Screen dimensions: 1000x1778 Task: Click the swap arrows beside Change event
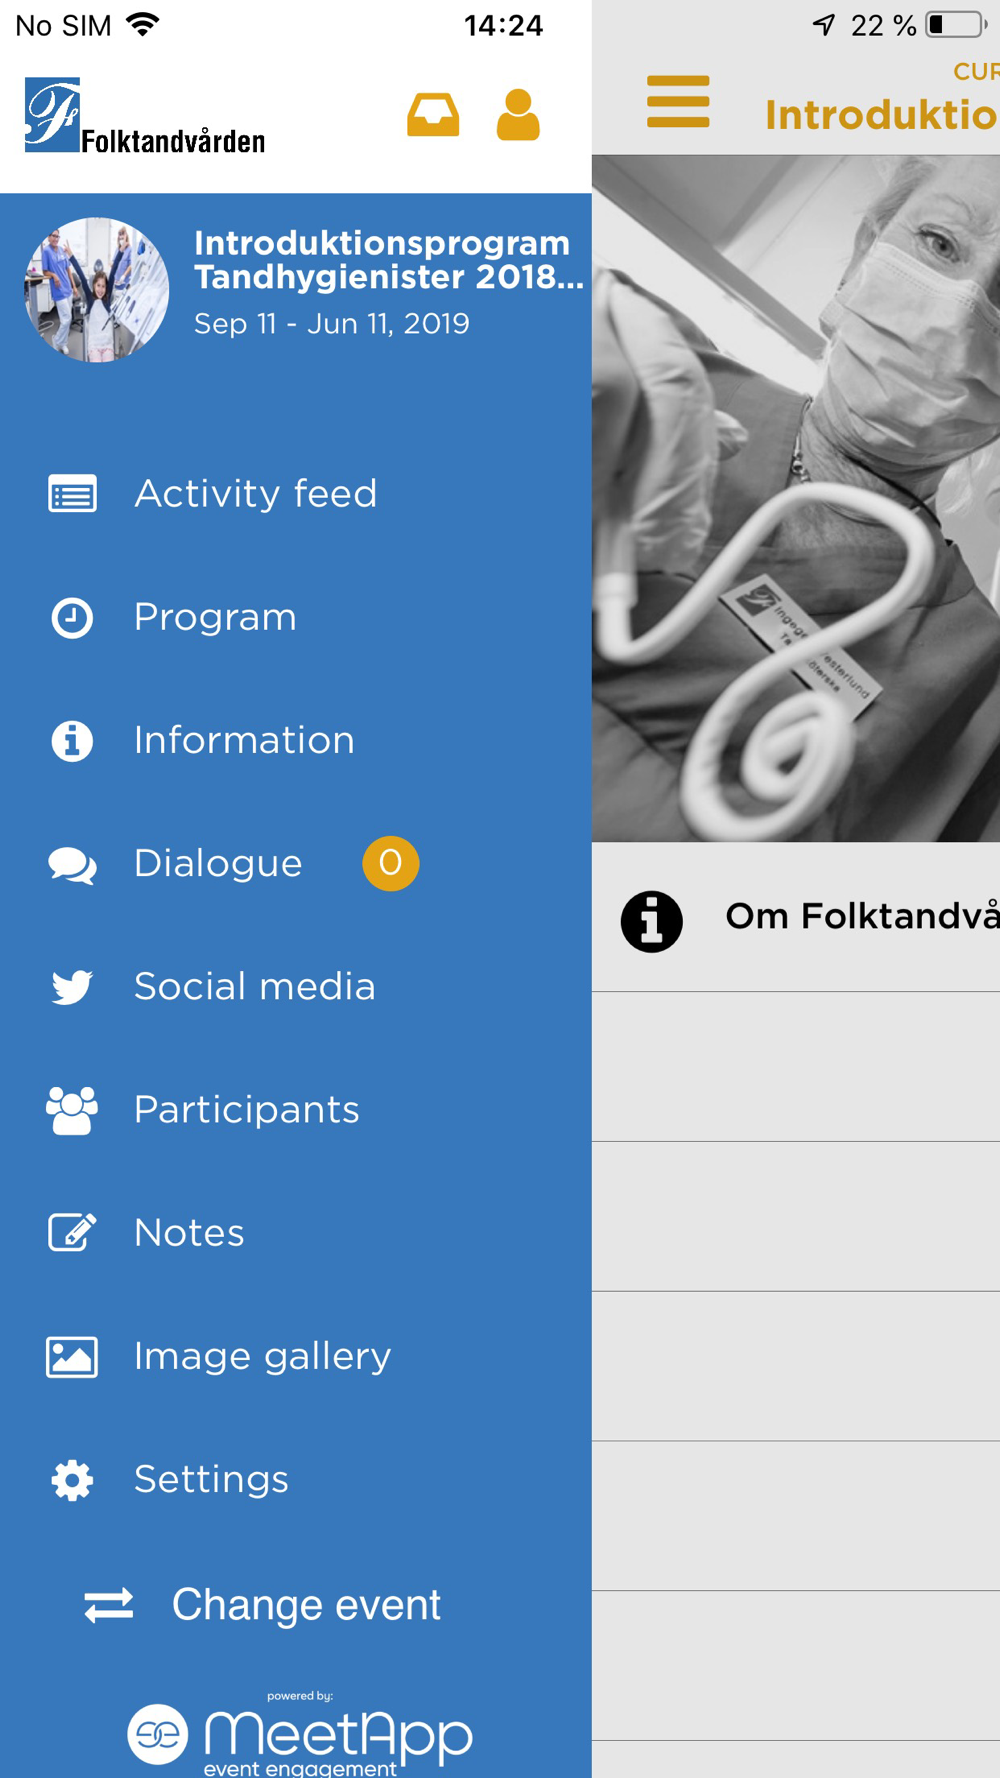[109, 1605]
